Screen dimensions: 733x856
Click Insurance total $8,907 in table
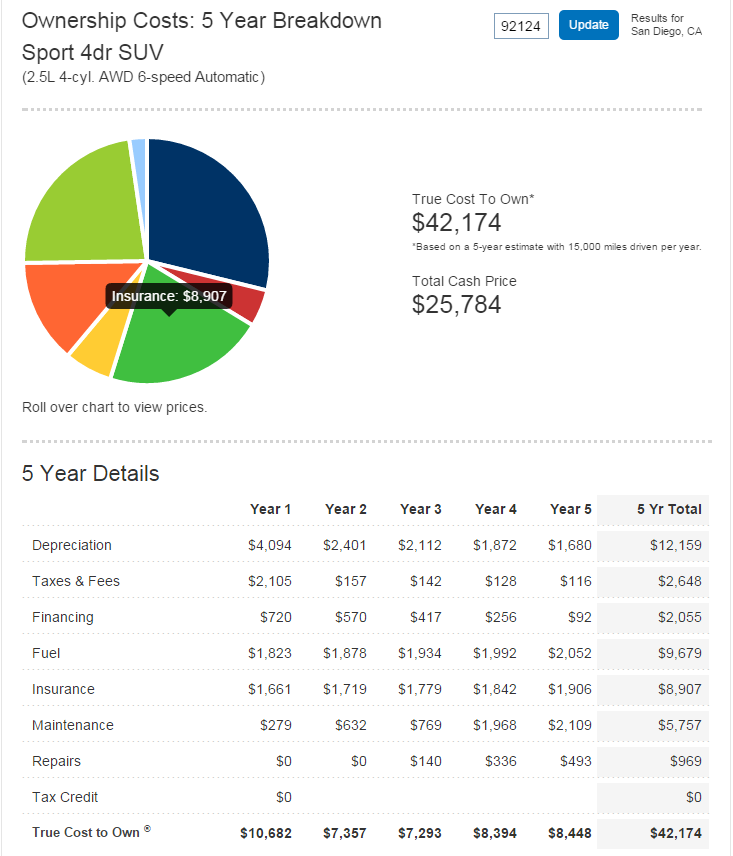(680, 689)
